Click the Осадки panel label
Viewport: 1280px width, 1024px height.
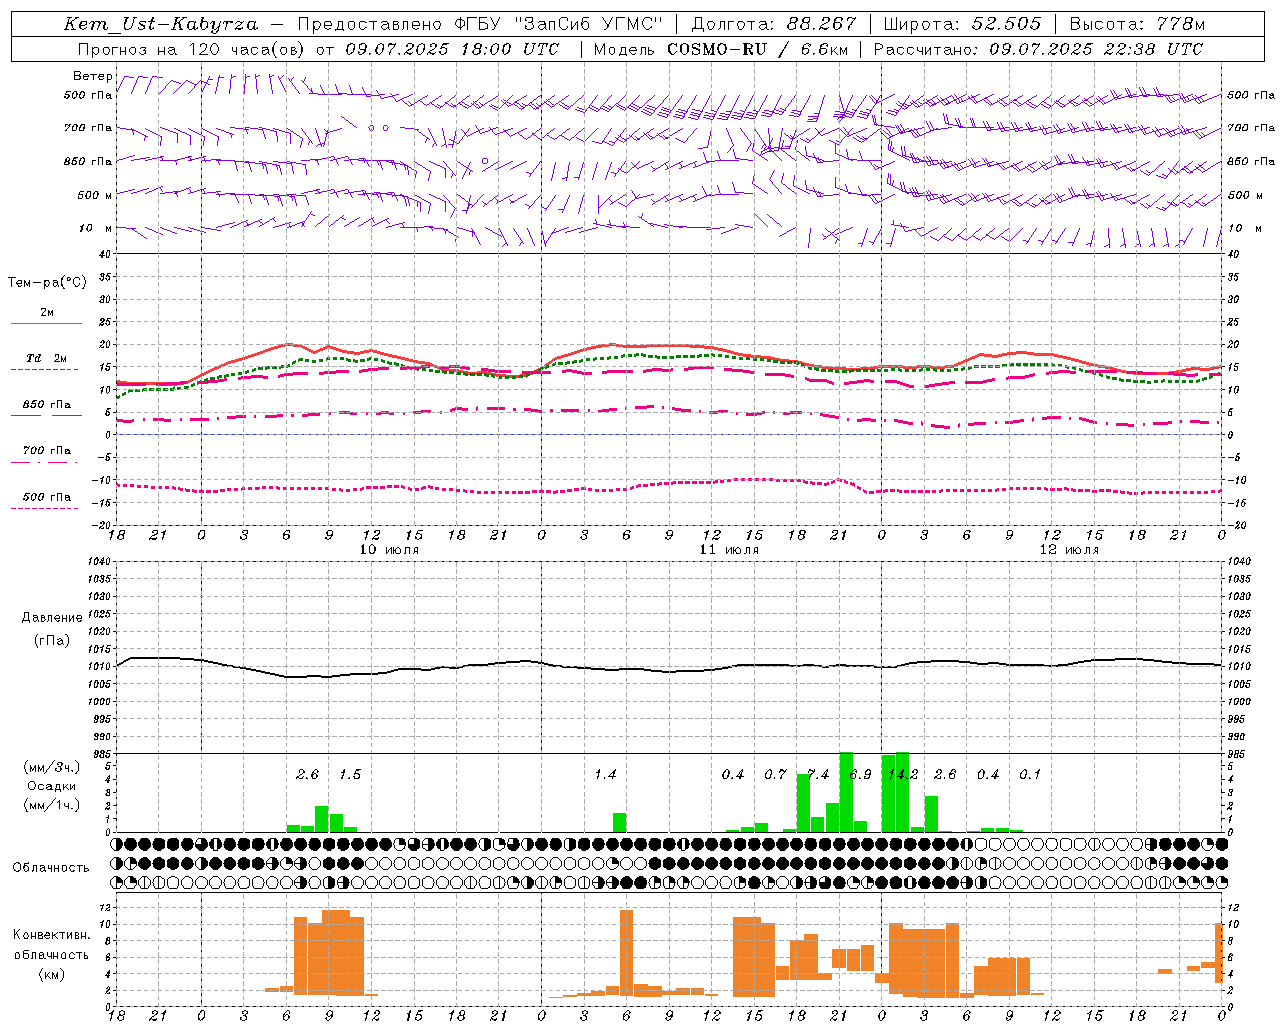[51, 786]
